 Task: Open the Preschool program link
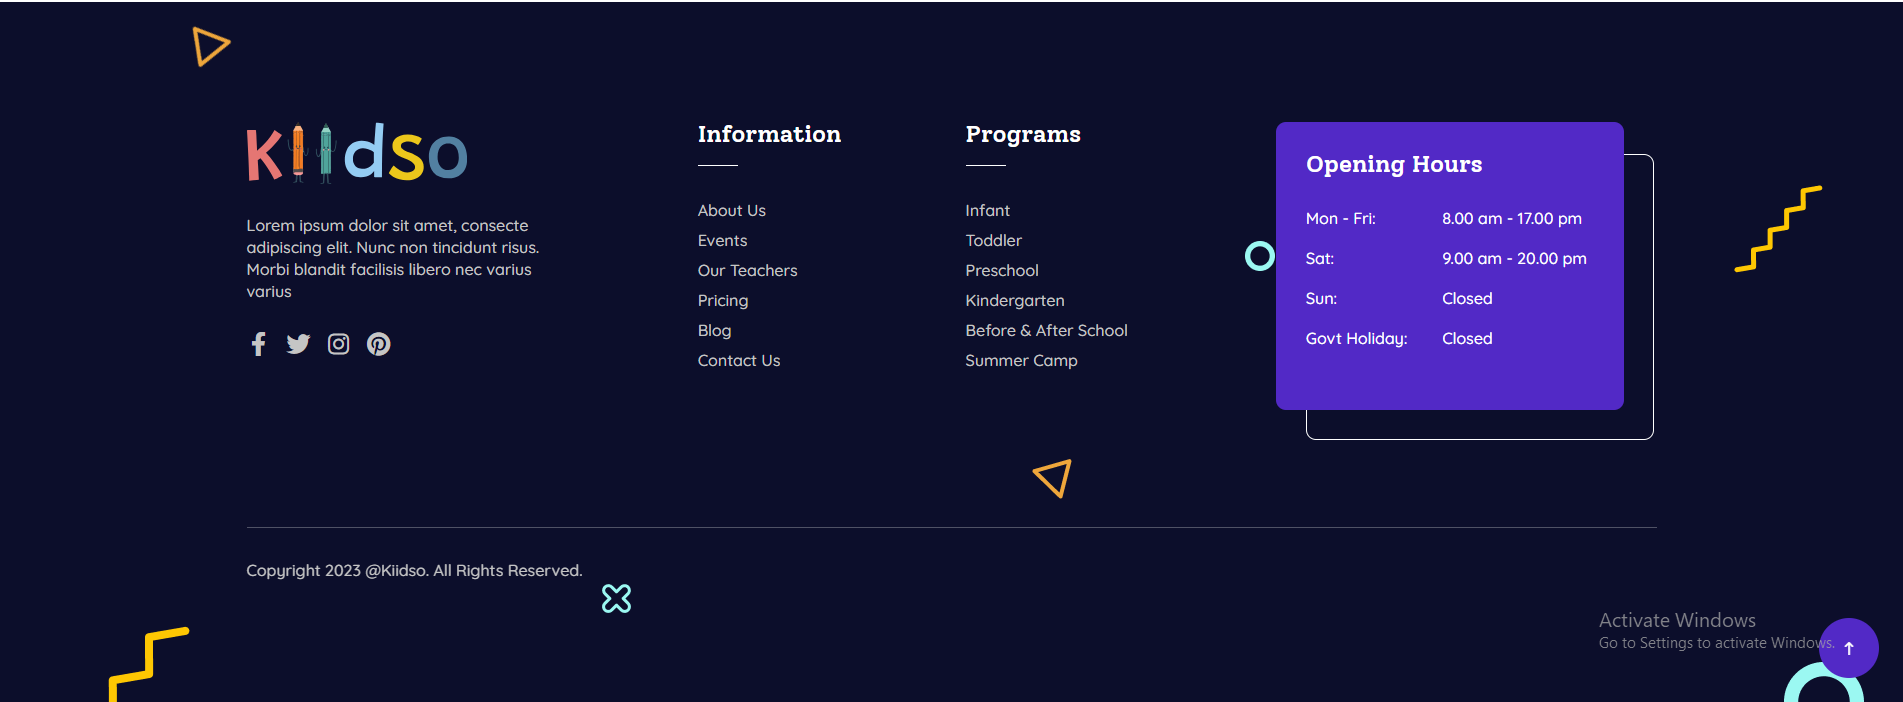[1001, 271]
